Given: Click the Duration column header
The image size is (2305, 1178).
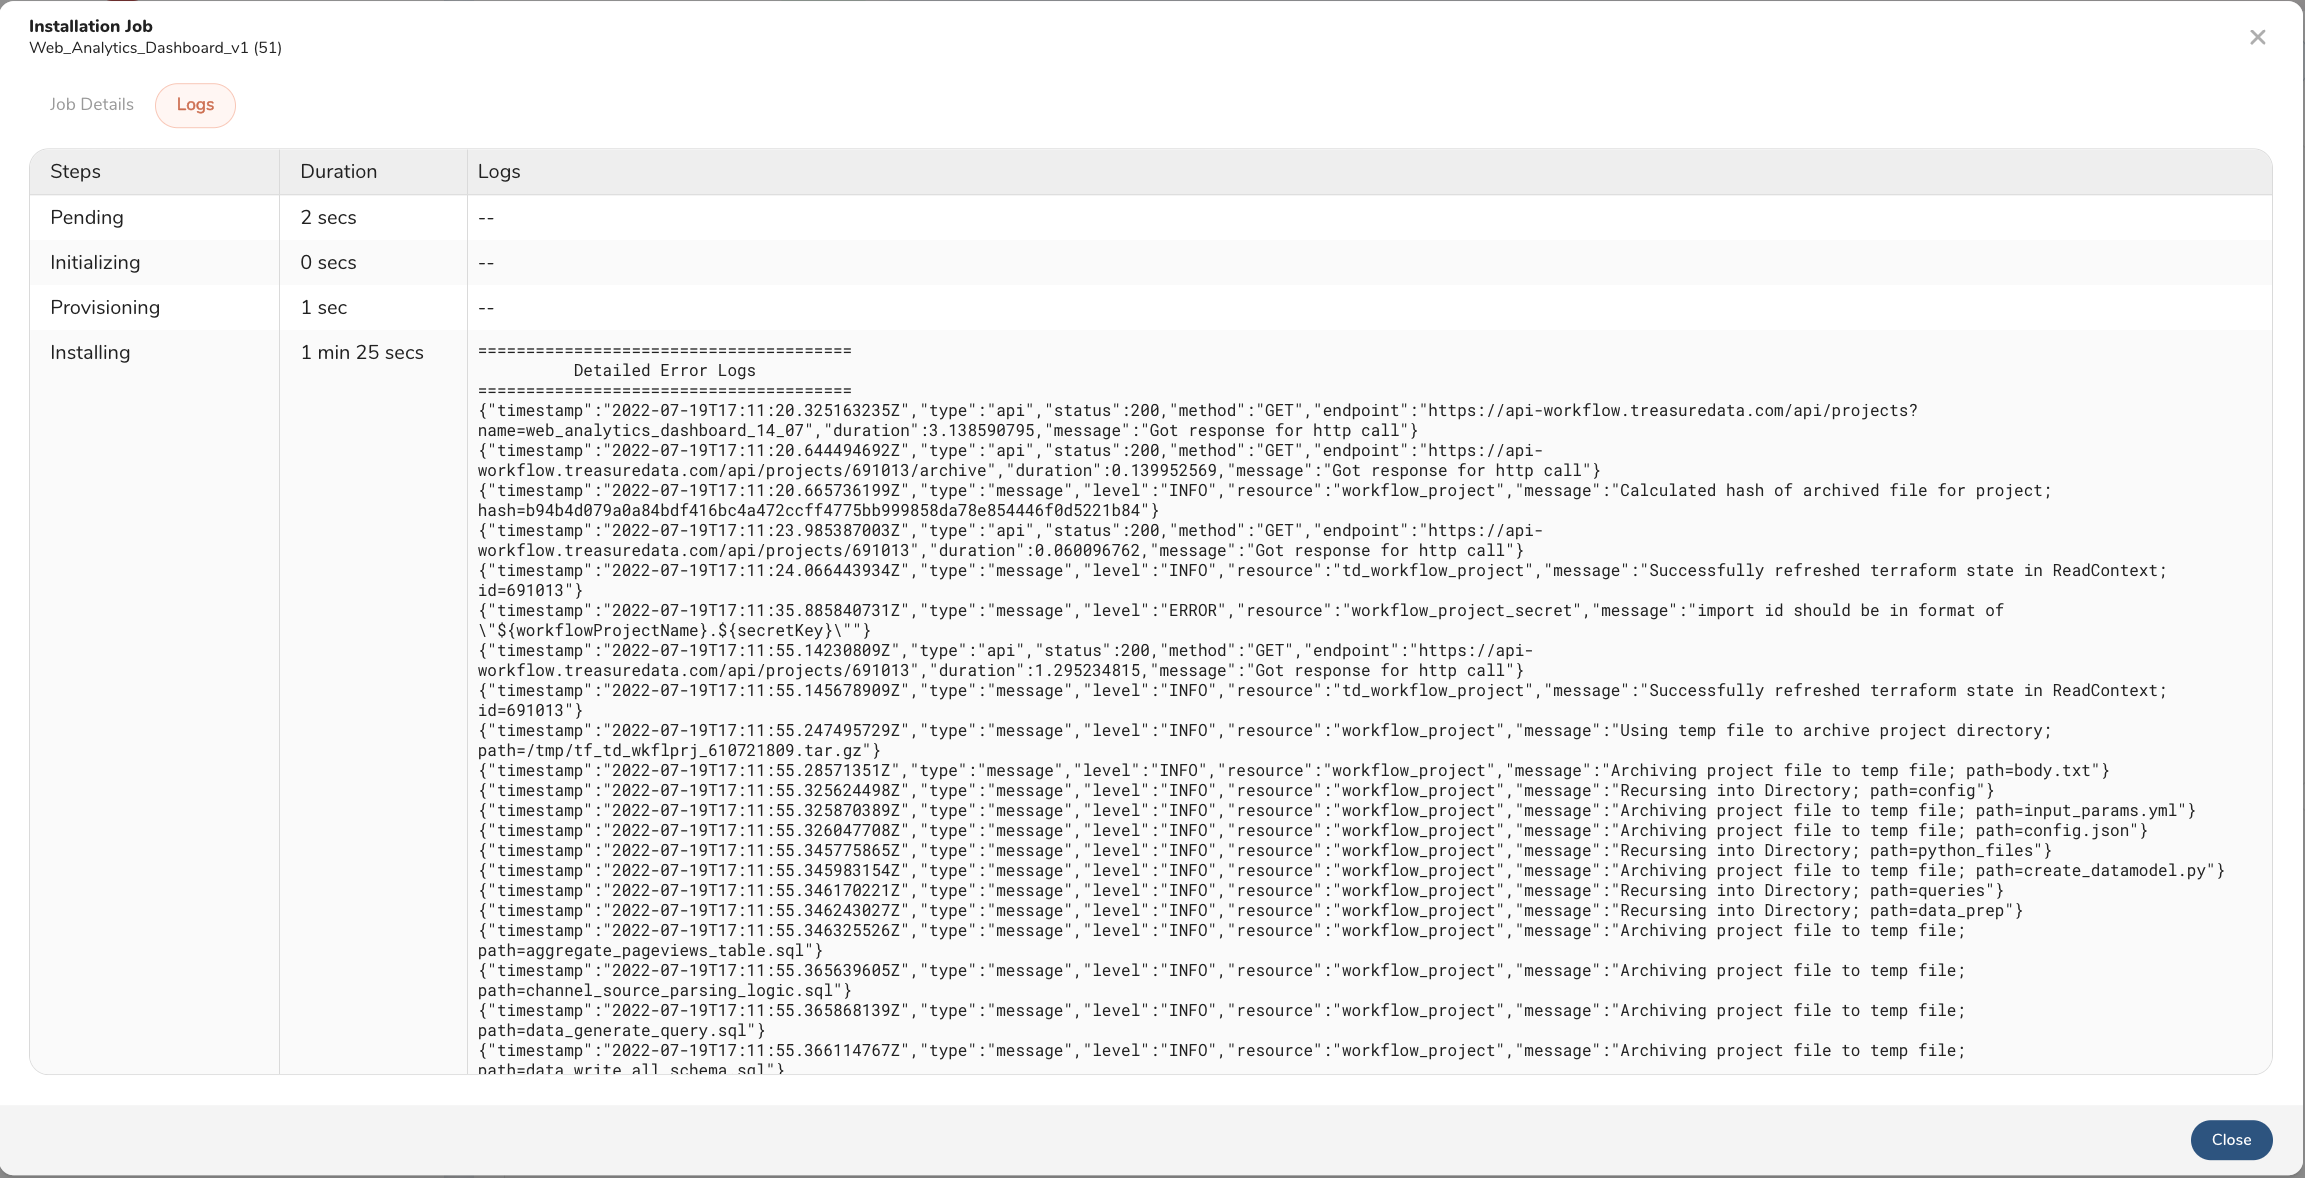Looking at the screenshot, I should pos(338,171).
